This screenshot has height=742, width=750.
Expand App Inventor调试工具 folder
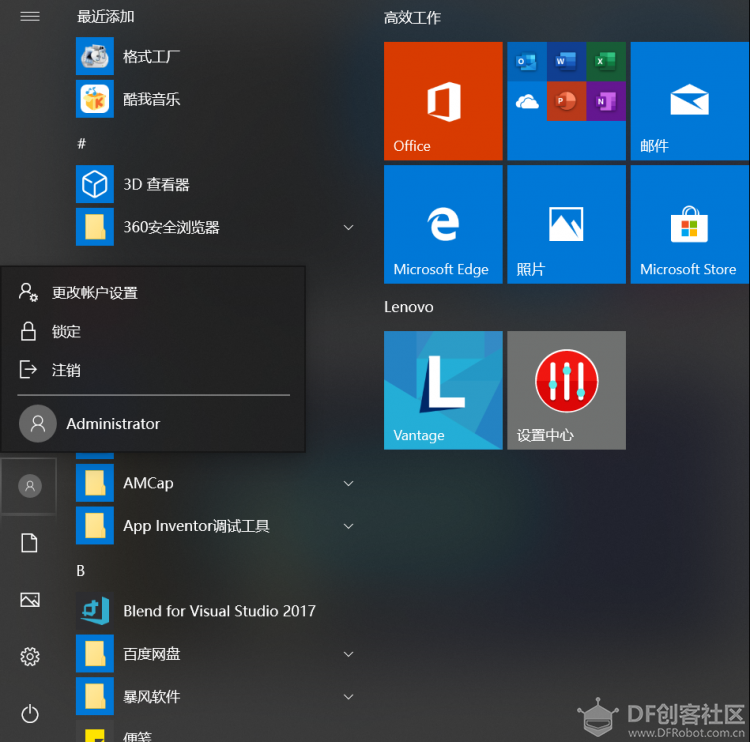coord(348,526)
